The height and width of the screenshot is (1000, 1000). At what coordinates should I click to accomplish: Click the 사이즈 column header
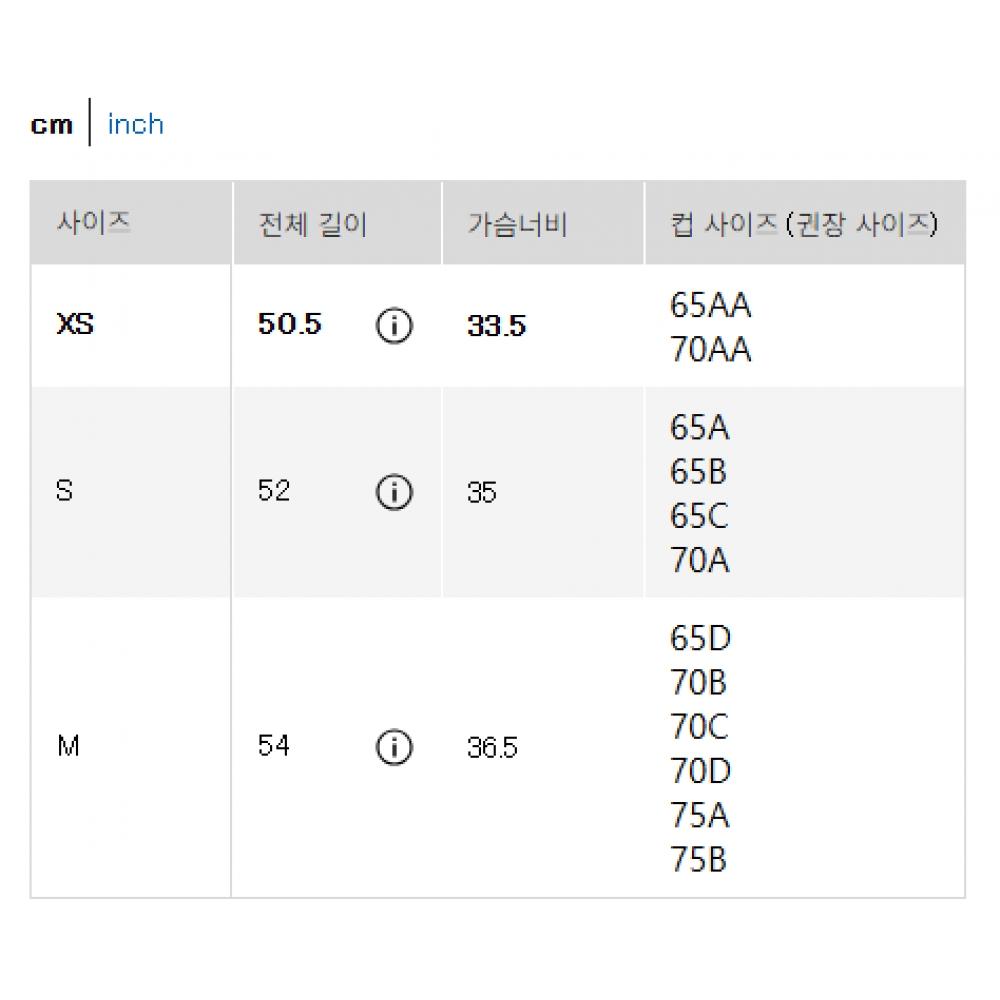point(94,223)
